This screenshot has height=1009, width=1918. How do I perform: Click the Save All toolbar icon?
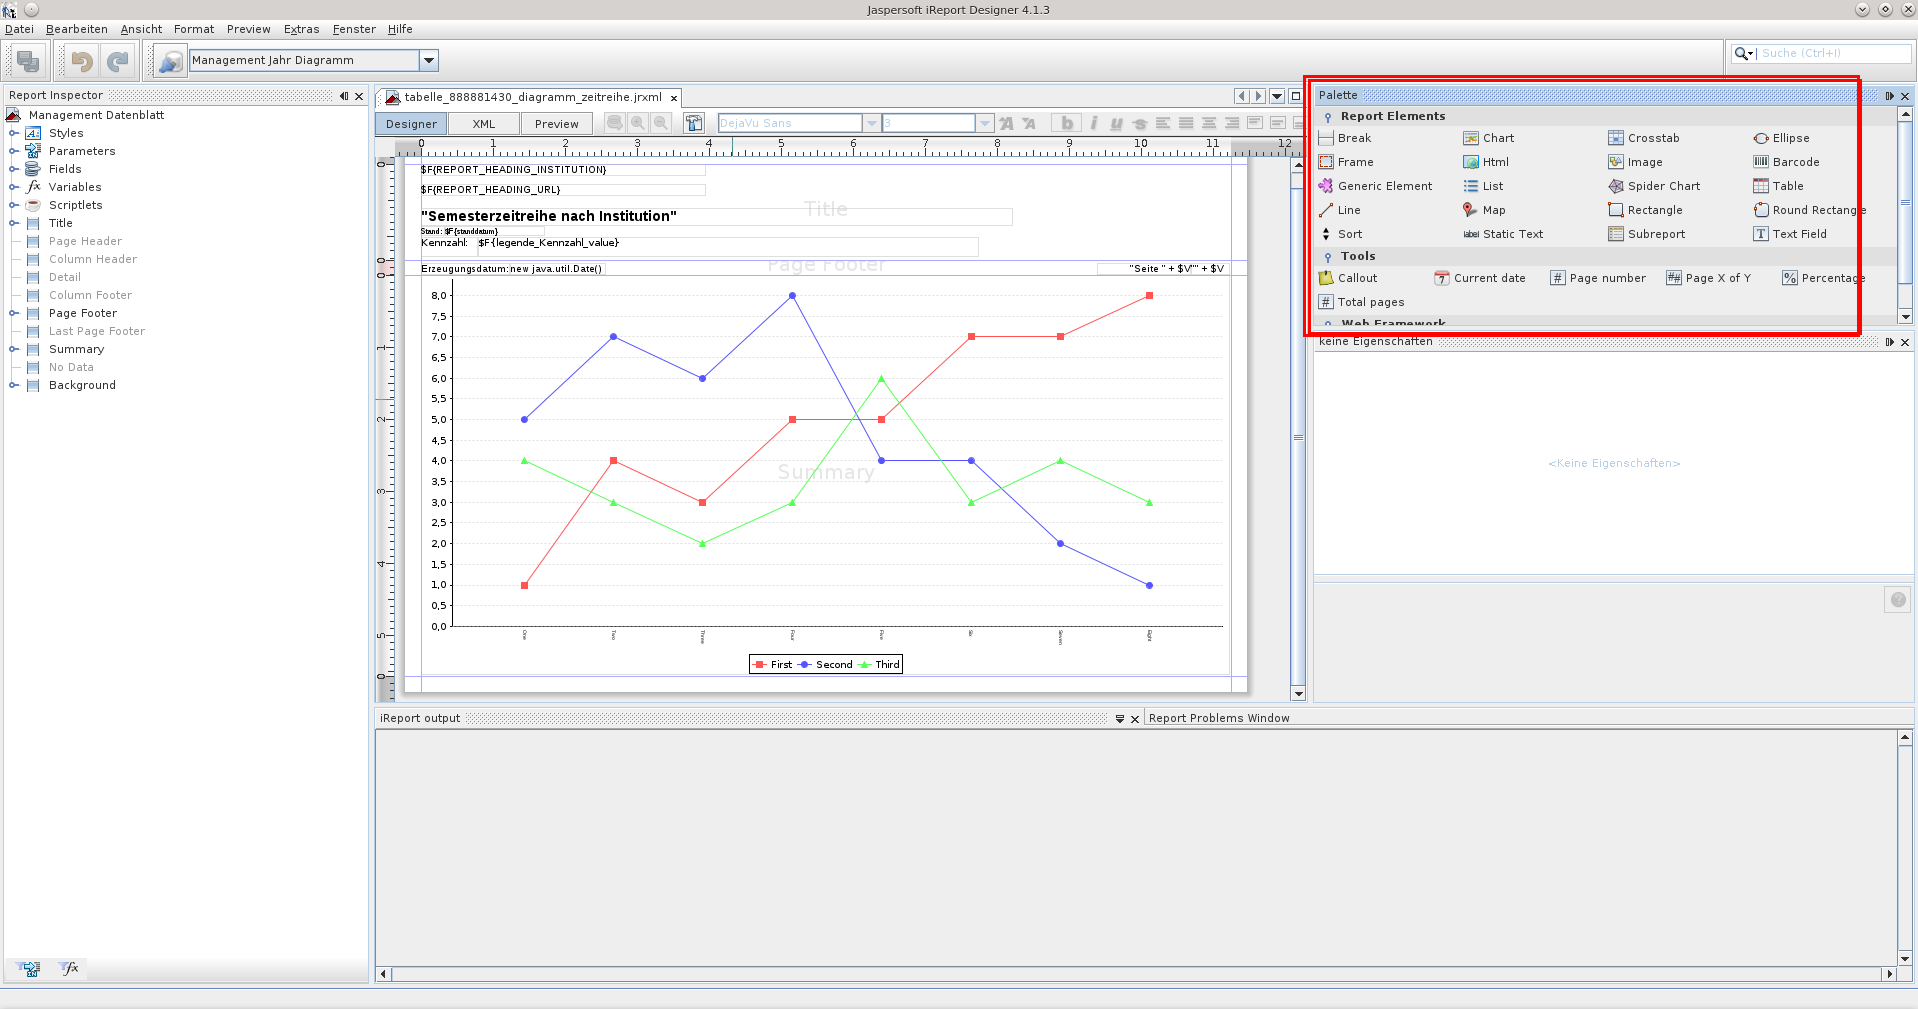coord(28,61)
